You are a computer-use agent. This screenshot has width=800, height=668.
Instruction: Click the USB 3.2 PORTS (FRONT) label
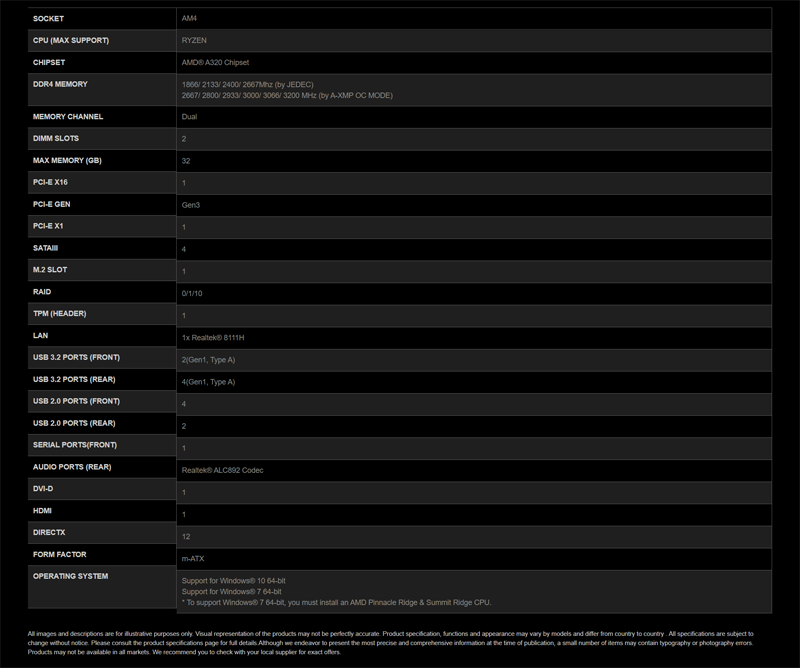coord(76,358)
